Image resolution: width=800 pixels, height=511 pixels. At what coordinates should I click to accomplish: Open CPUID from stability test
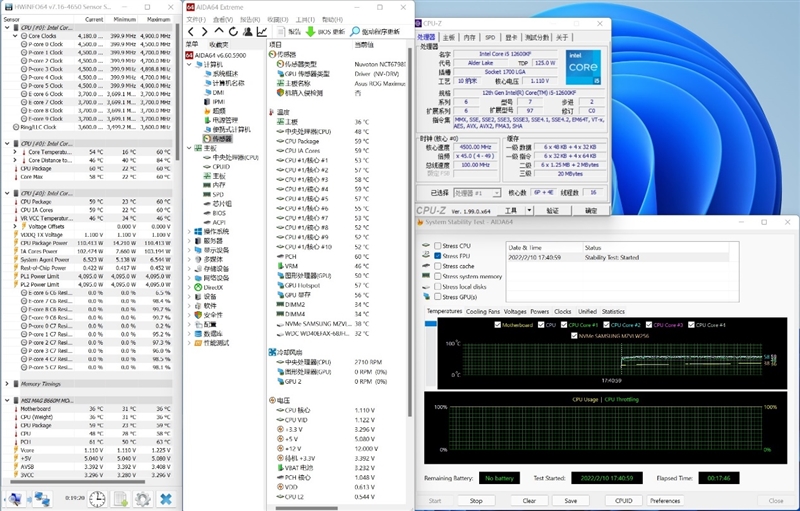(x=623, y=501)
